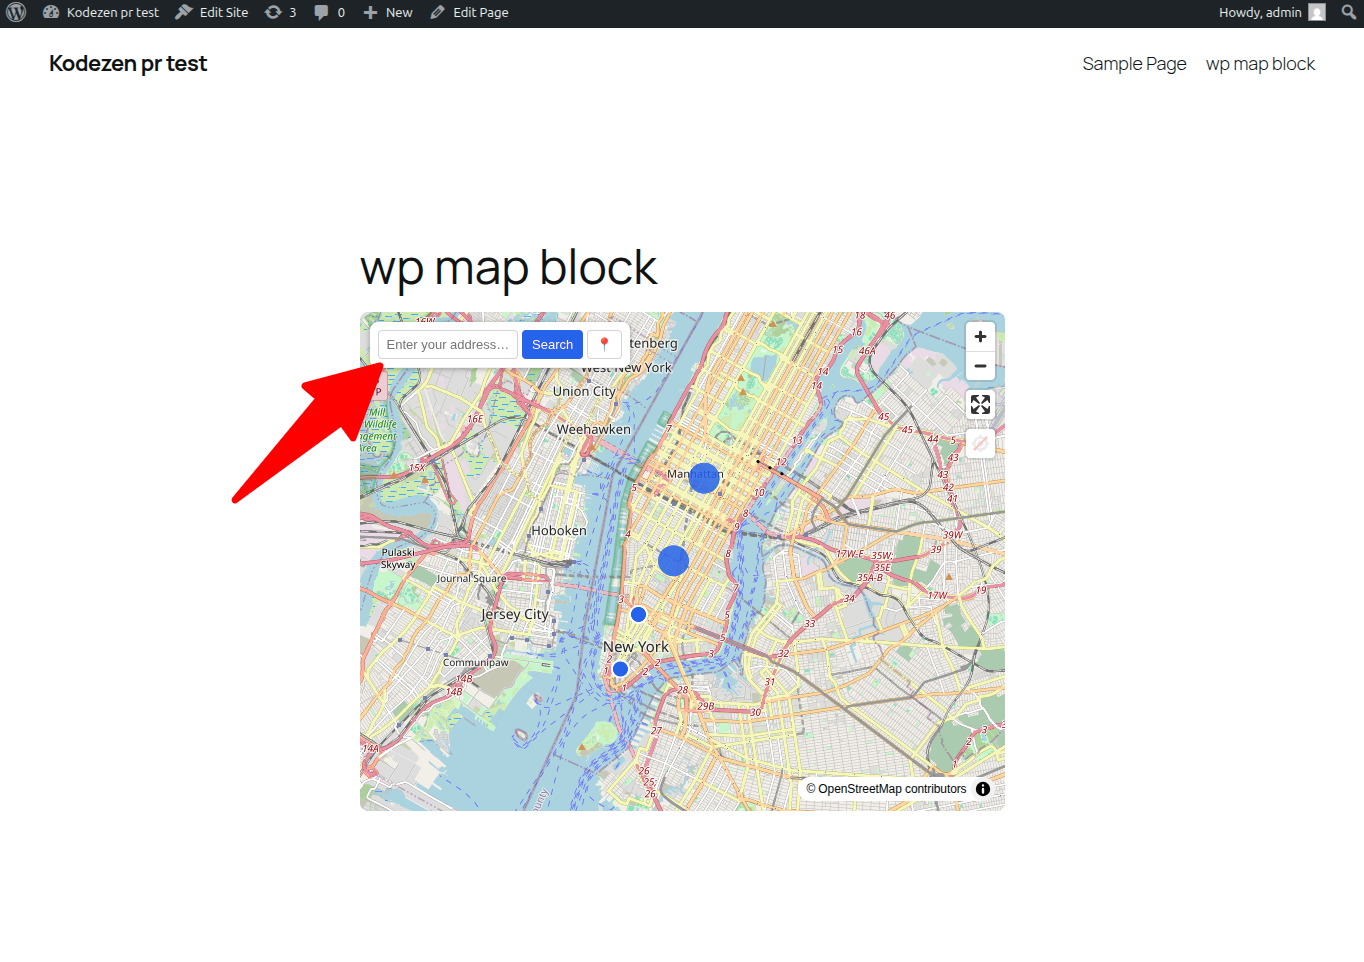Use the locate-me pin button
1364x962 pixels.
coord(604,345)
